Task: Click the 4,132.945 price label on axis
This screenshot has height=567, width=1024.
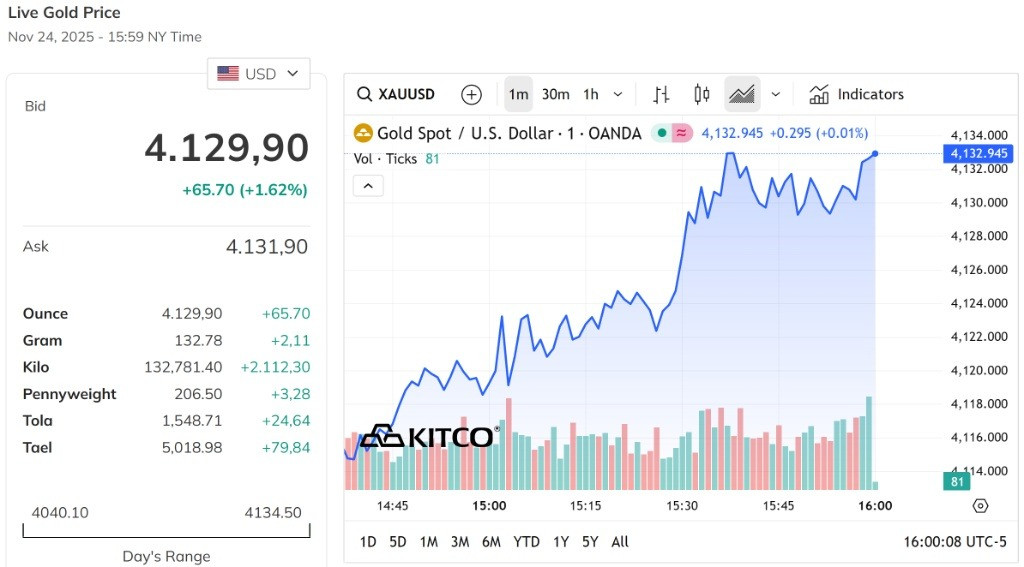Action: (x=978, y=154)
